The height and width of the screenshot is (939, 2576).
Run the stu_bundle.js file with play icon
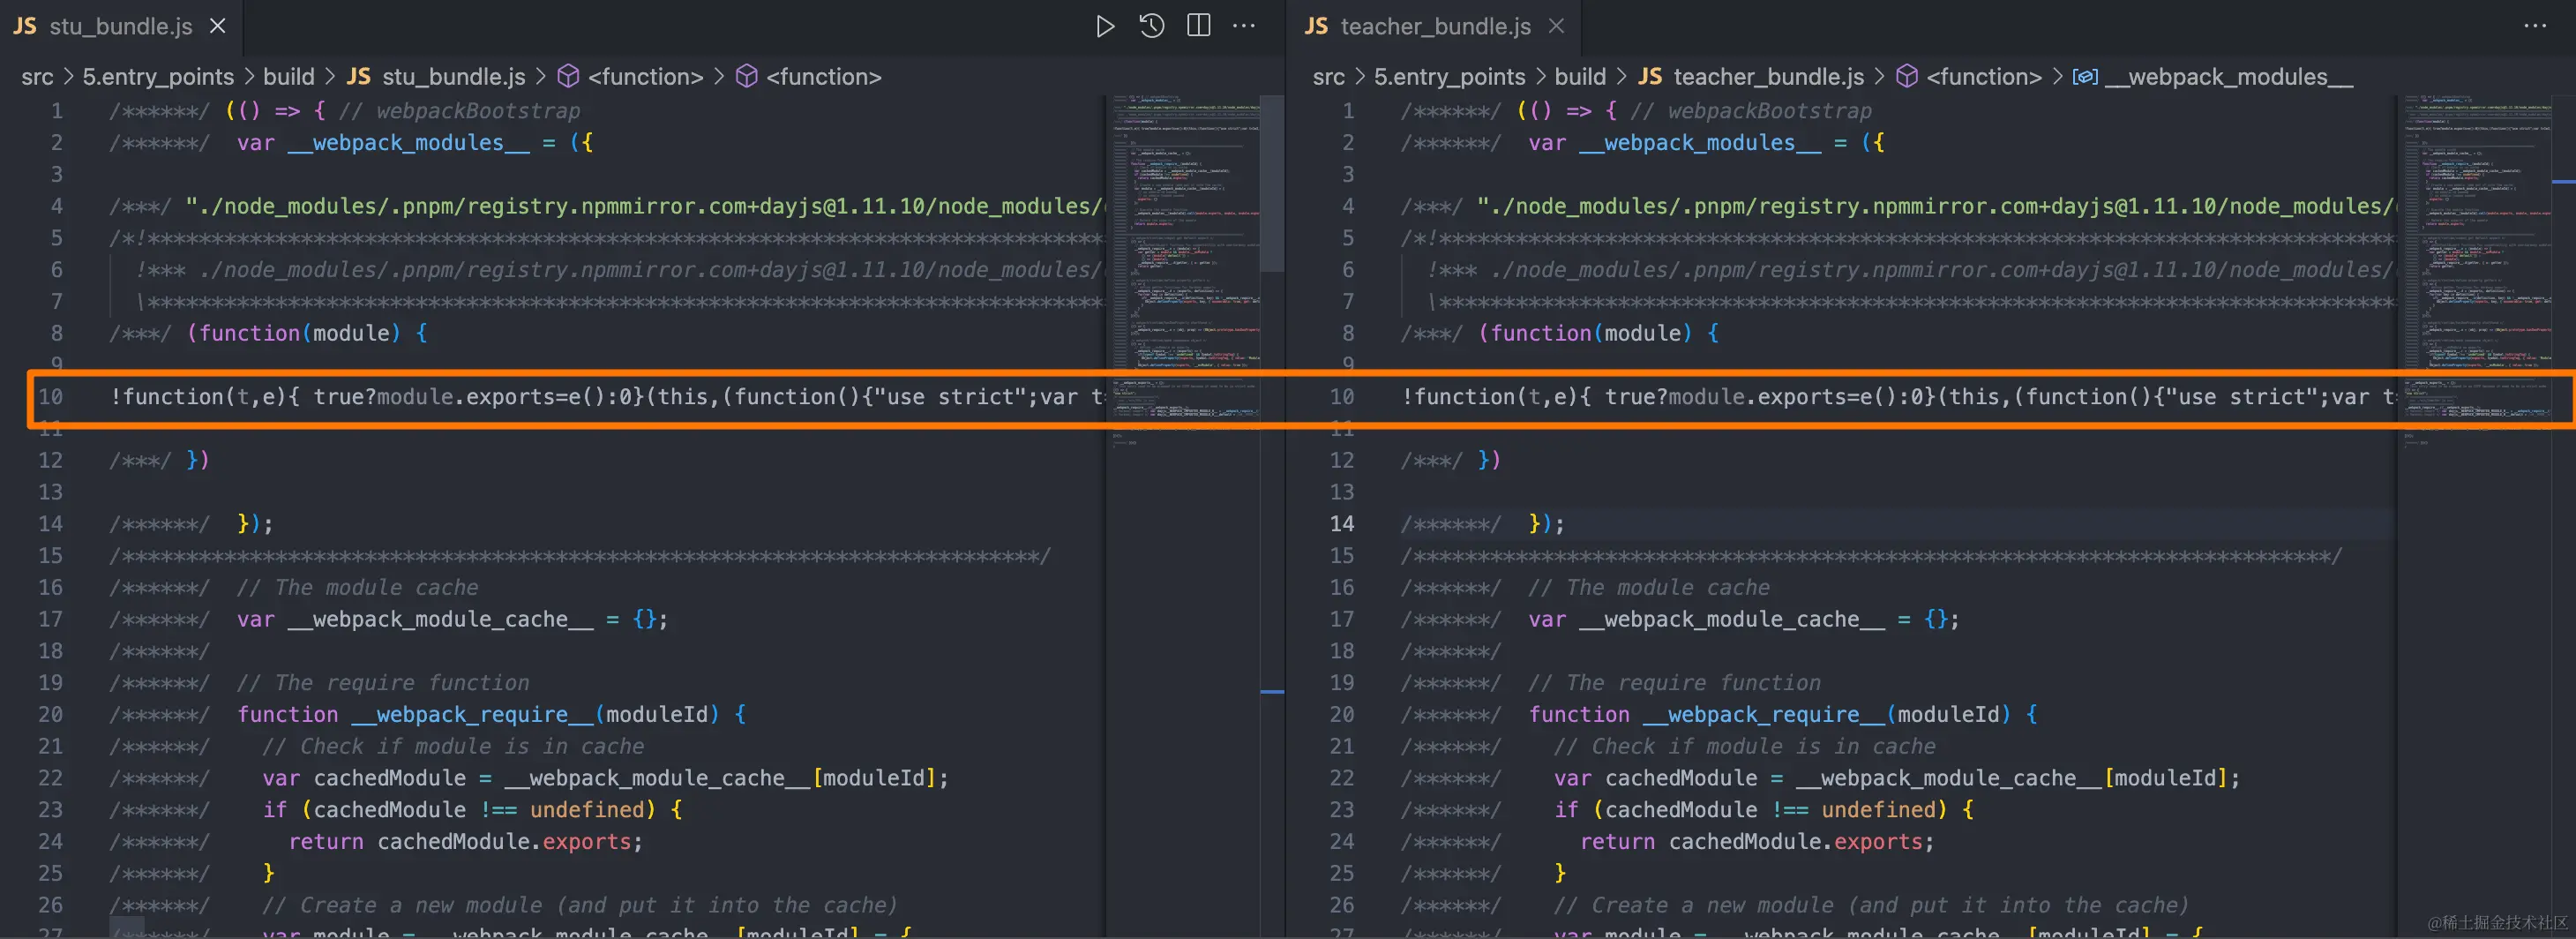(1104, 26)
